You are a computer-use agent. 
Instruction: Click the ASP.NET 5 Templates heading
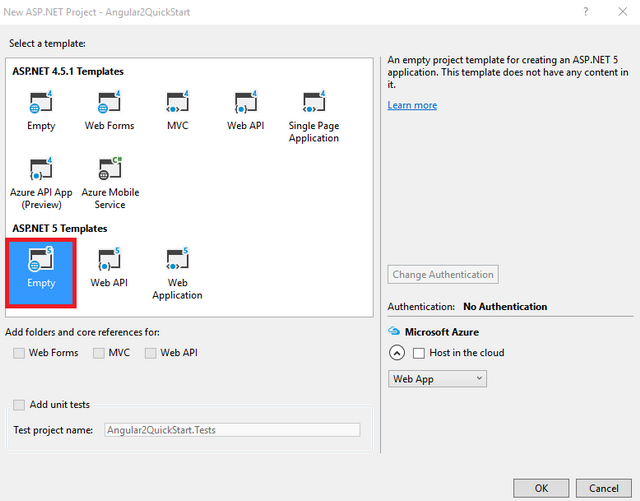[x=60, y=228]
